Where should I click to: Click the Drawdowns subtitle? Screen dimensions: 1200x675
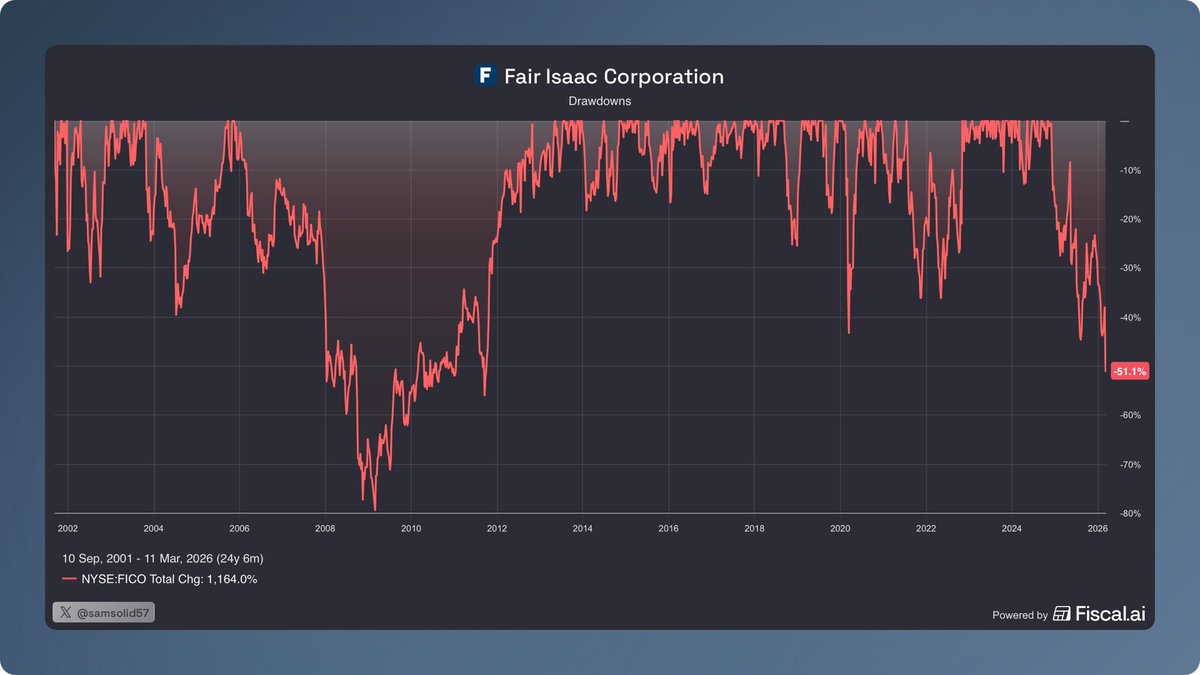click(600, 101)
